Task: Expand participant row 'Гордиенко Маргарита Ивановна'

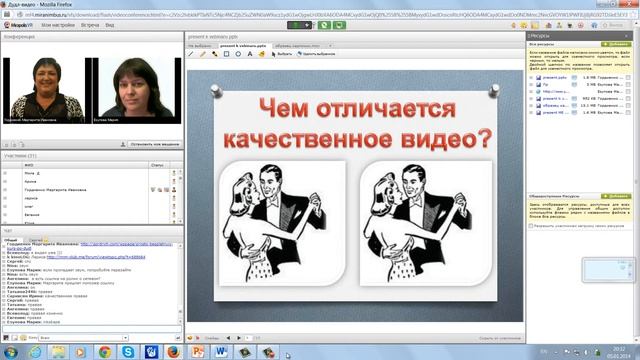Action: [5, 190]
